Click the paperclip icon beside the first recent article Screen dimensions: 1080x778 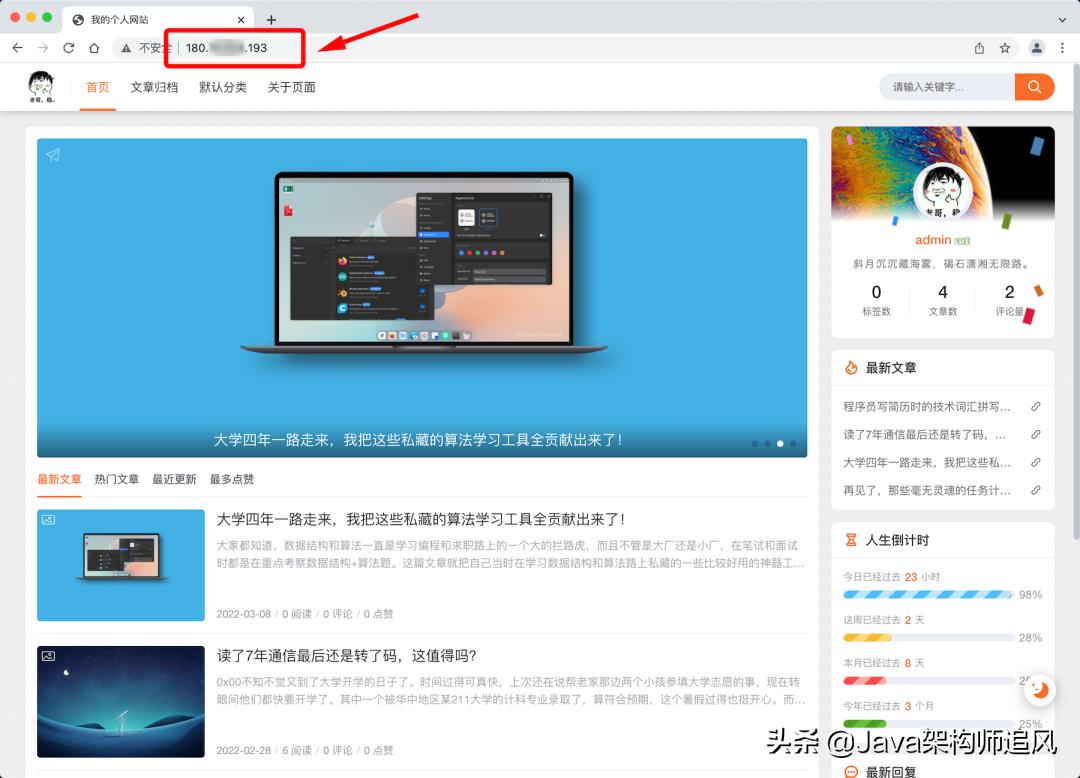point(1036,405)
